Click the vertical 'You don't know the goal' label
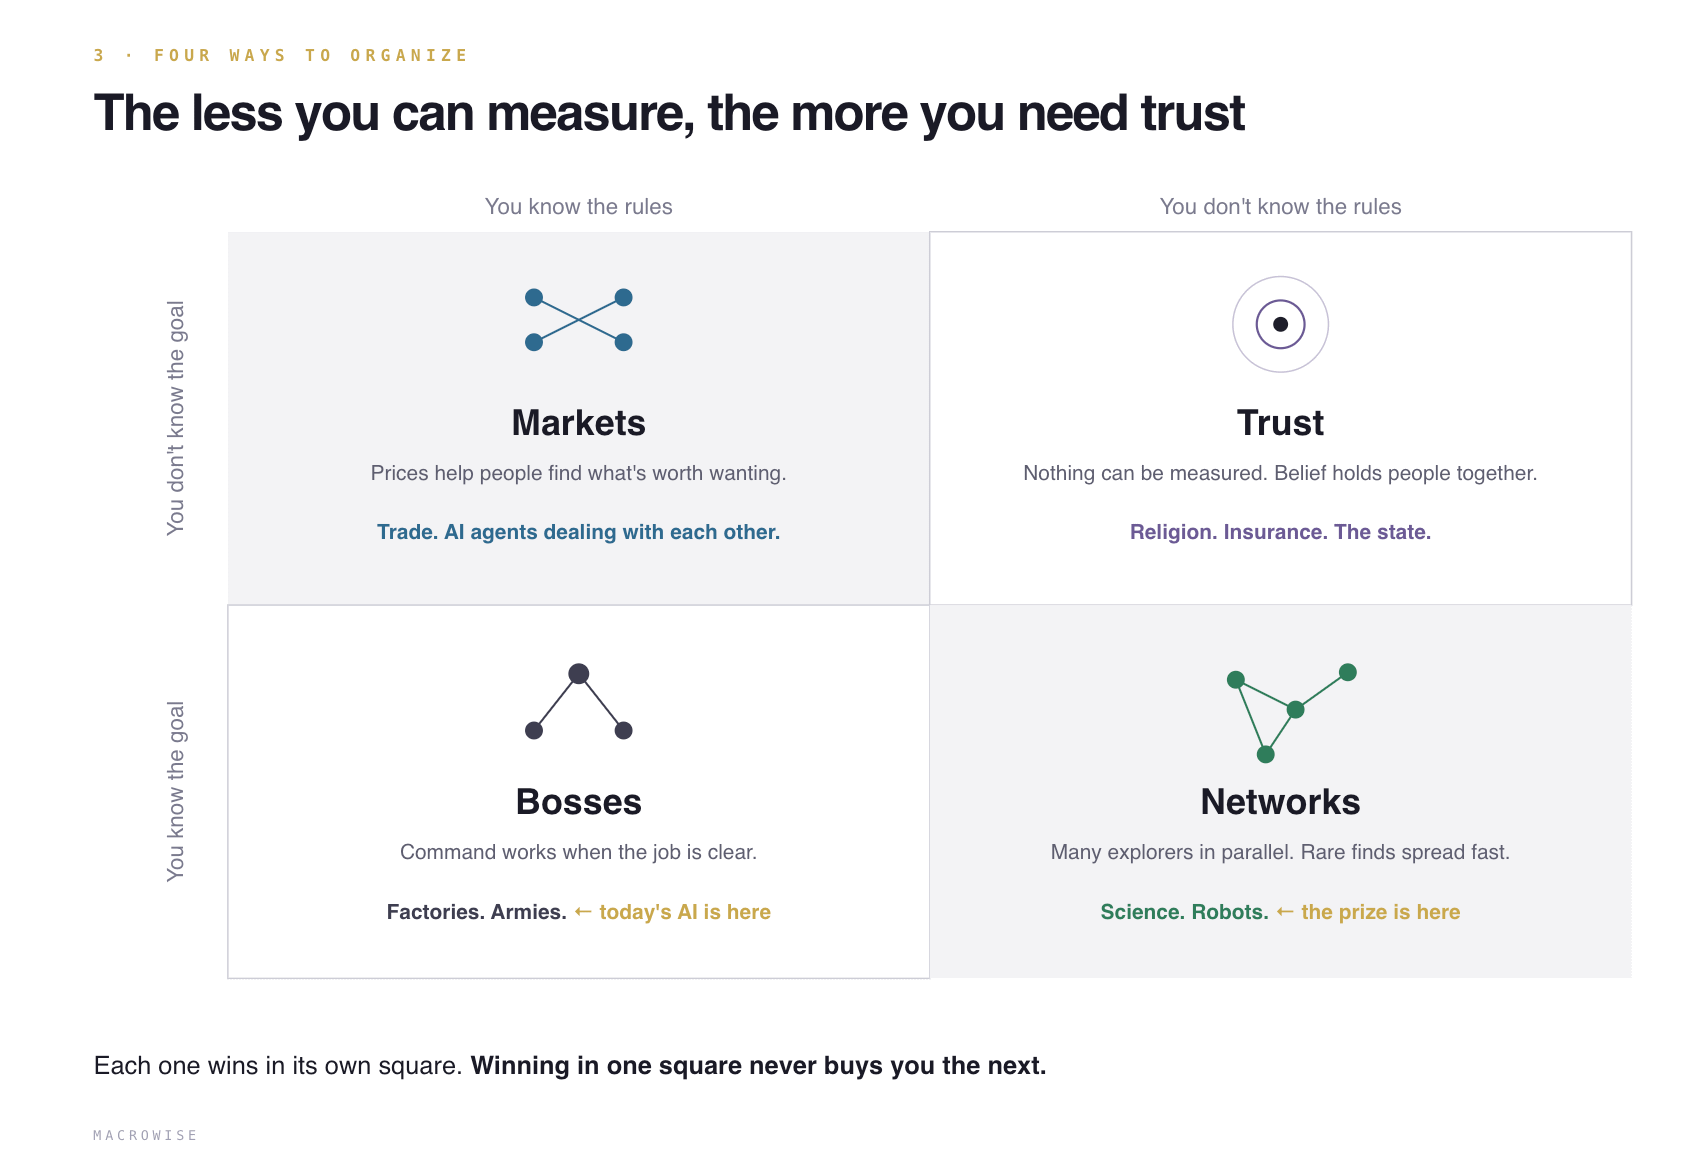This screenshot has width=1688, height=1166. (x=176, y=418)
